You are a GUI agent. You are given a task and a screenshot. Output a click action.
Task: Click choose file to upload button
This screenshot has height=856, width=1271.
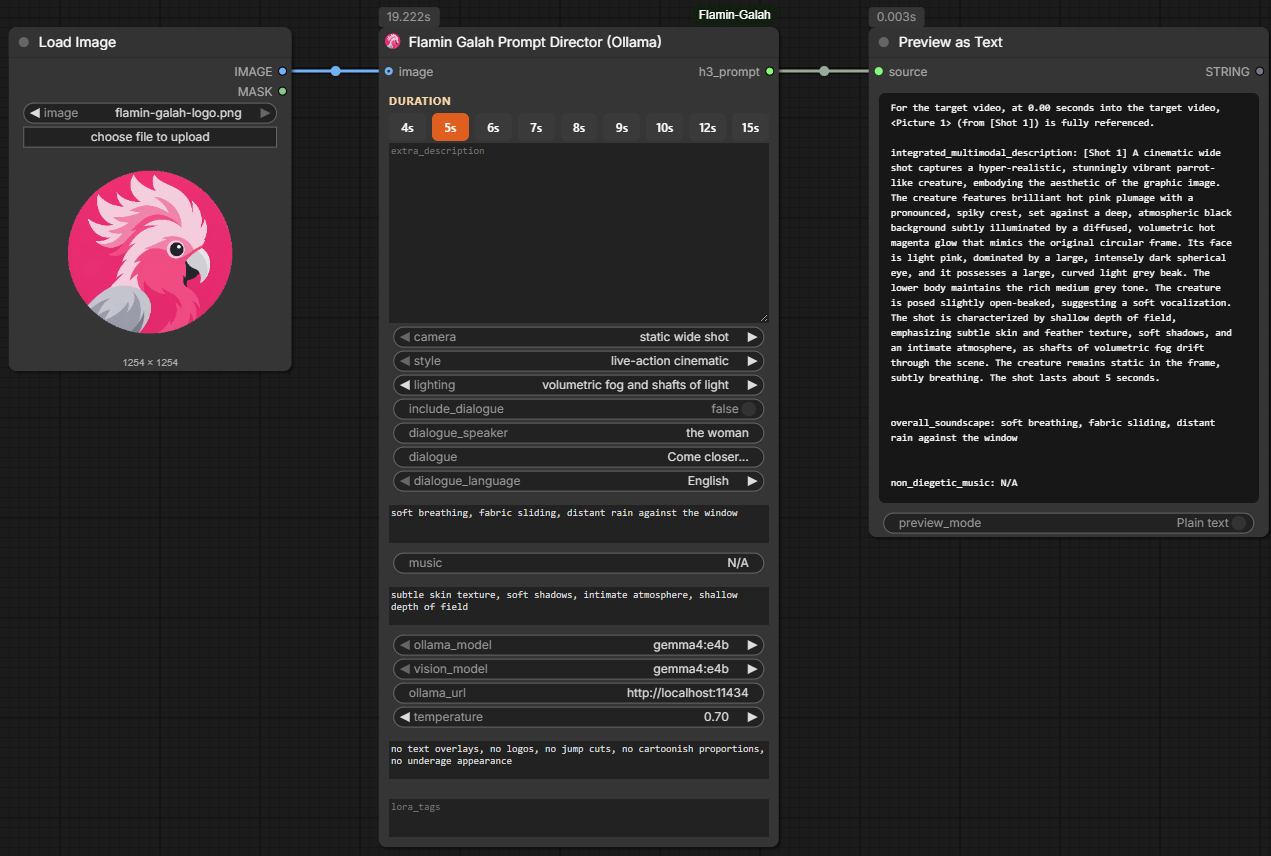(150, 137)
